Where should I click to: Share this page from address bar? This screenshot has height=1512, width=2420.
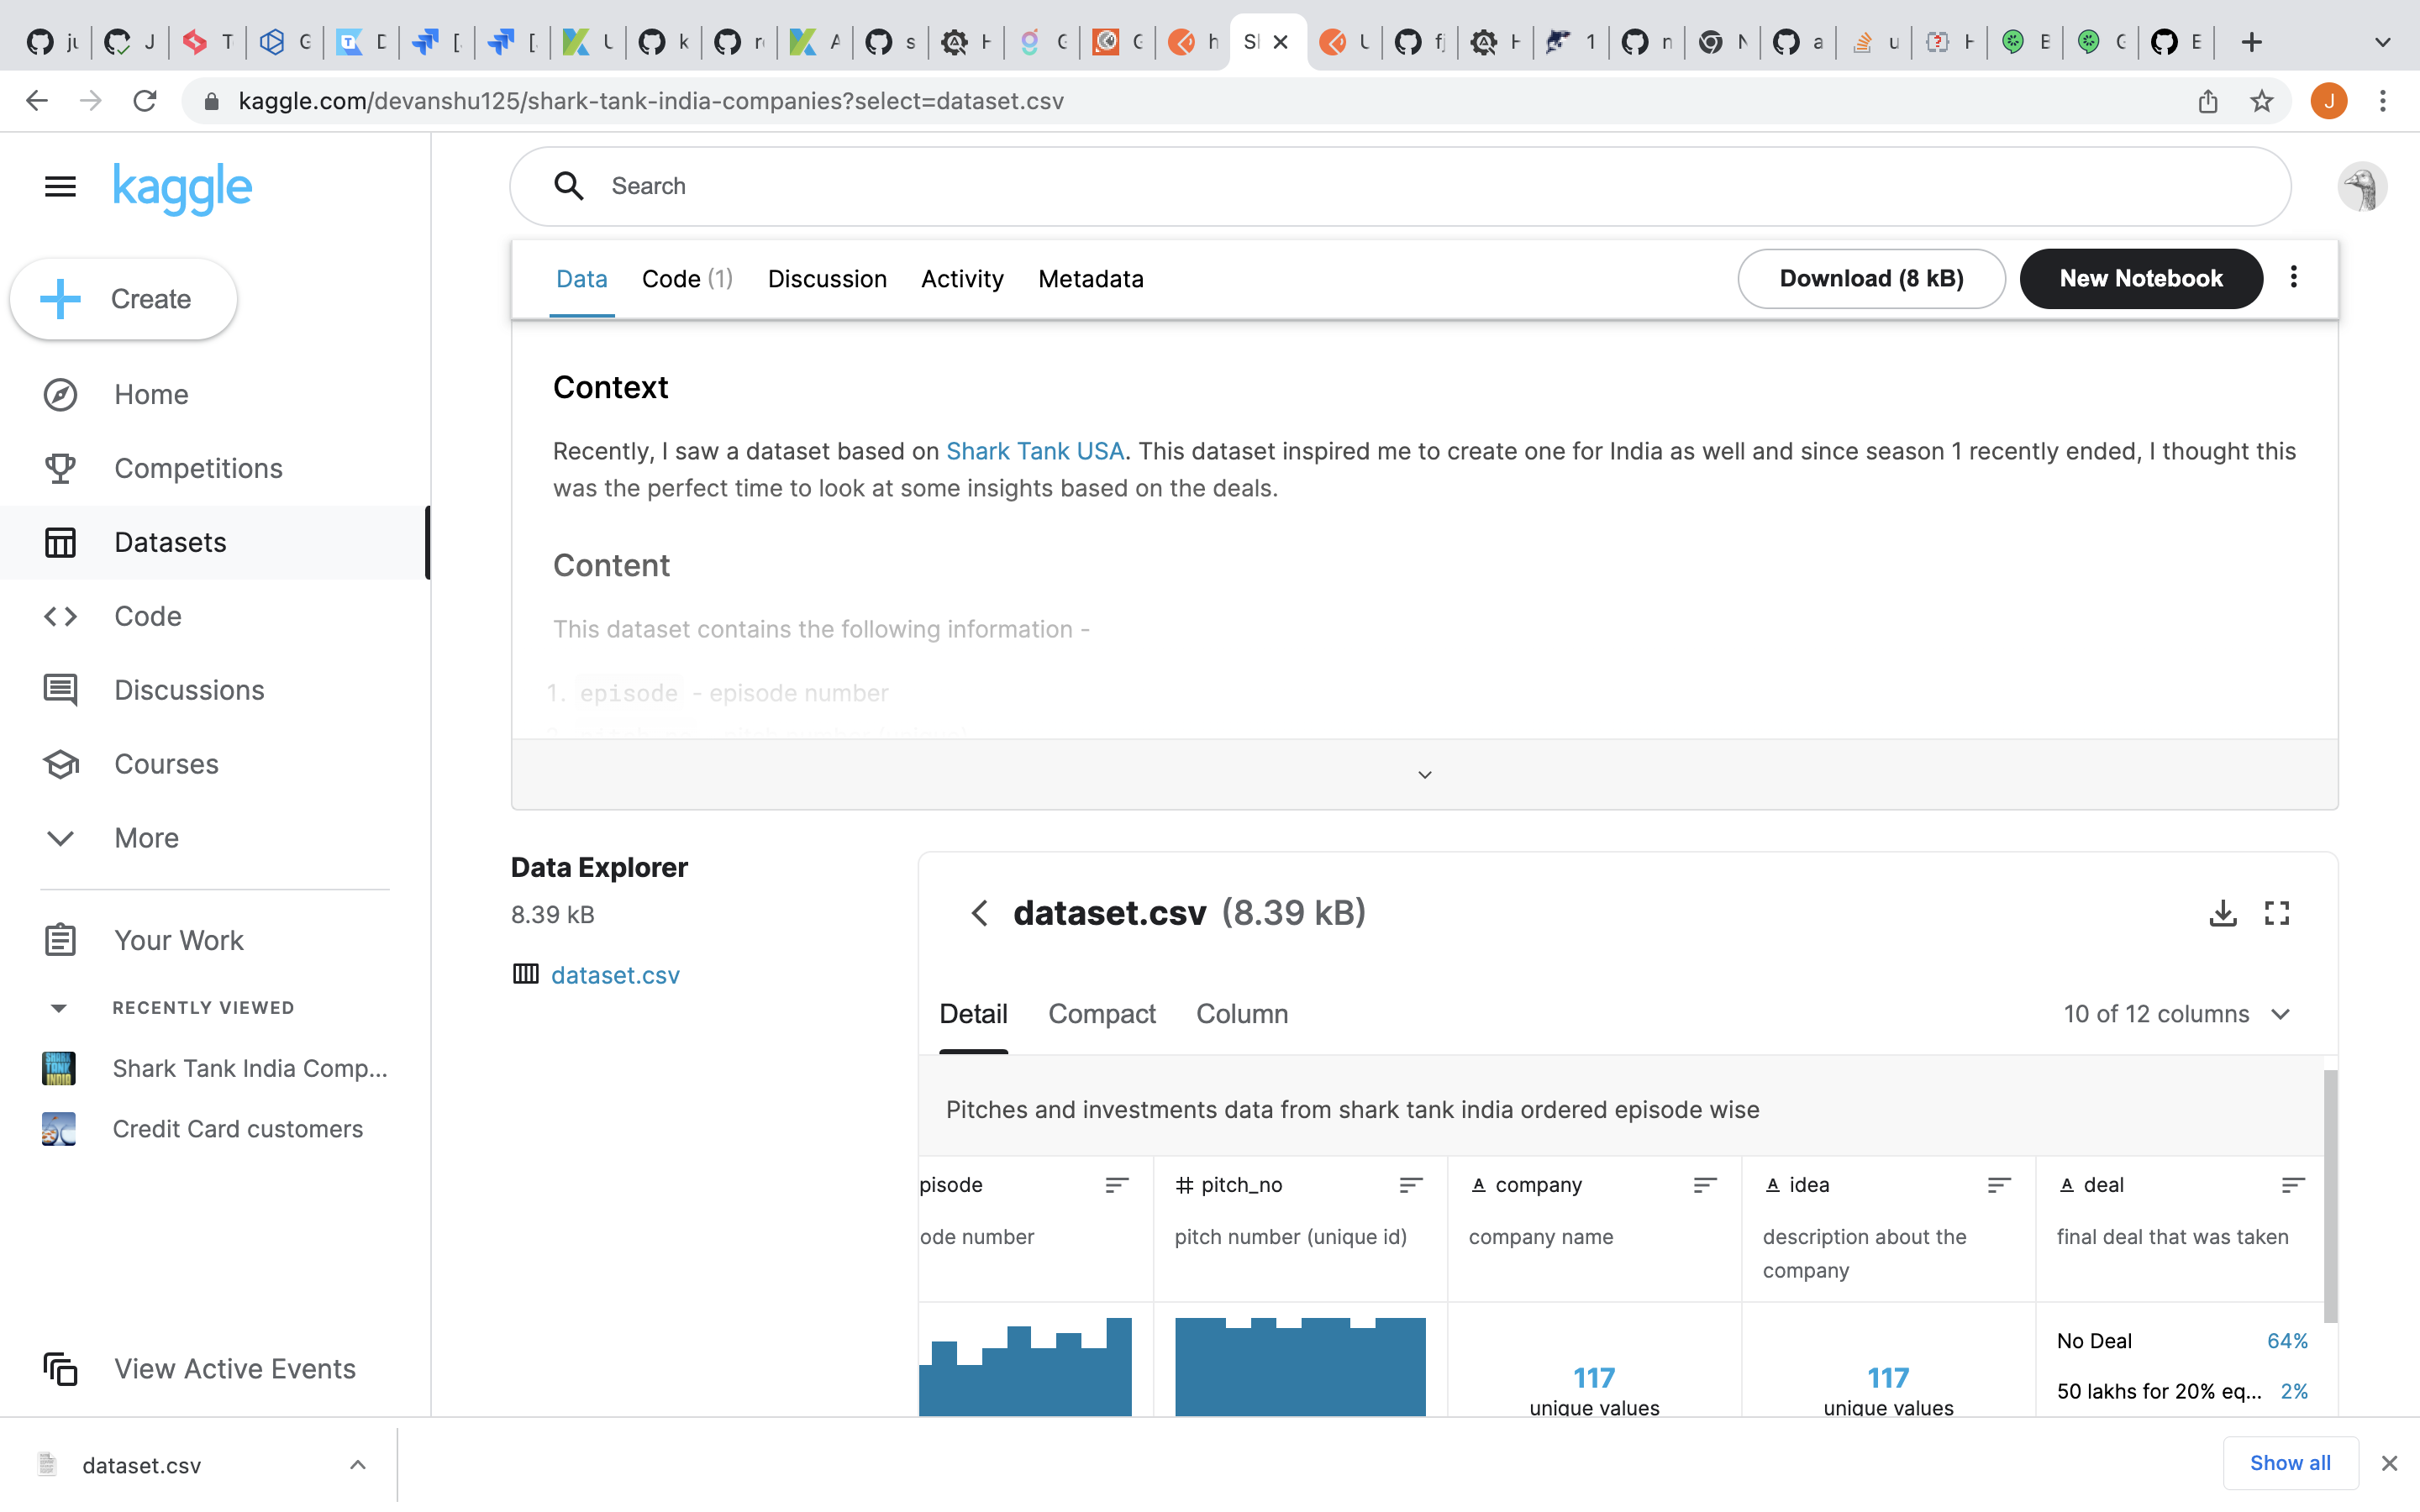[x=2208, y=101]
